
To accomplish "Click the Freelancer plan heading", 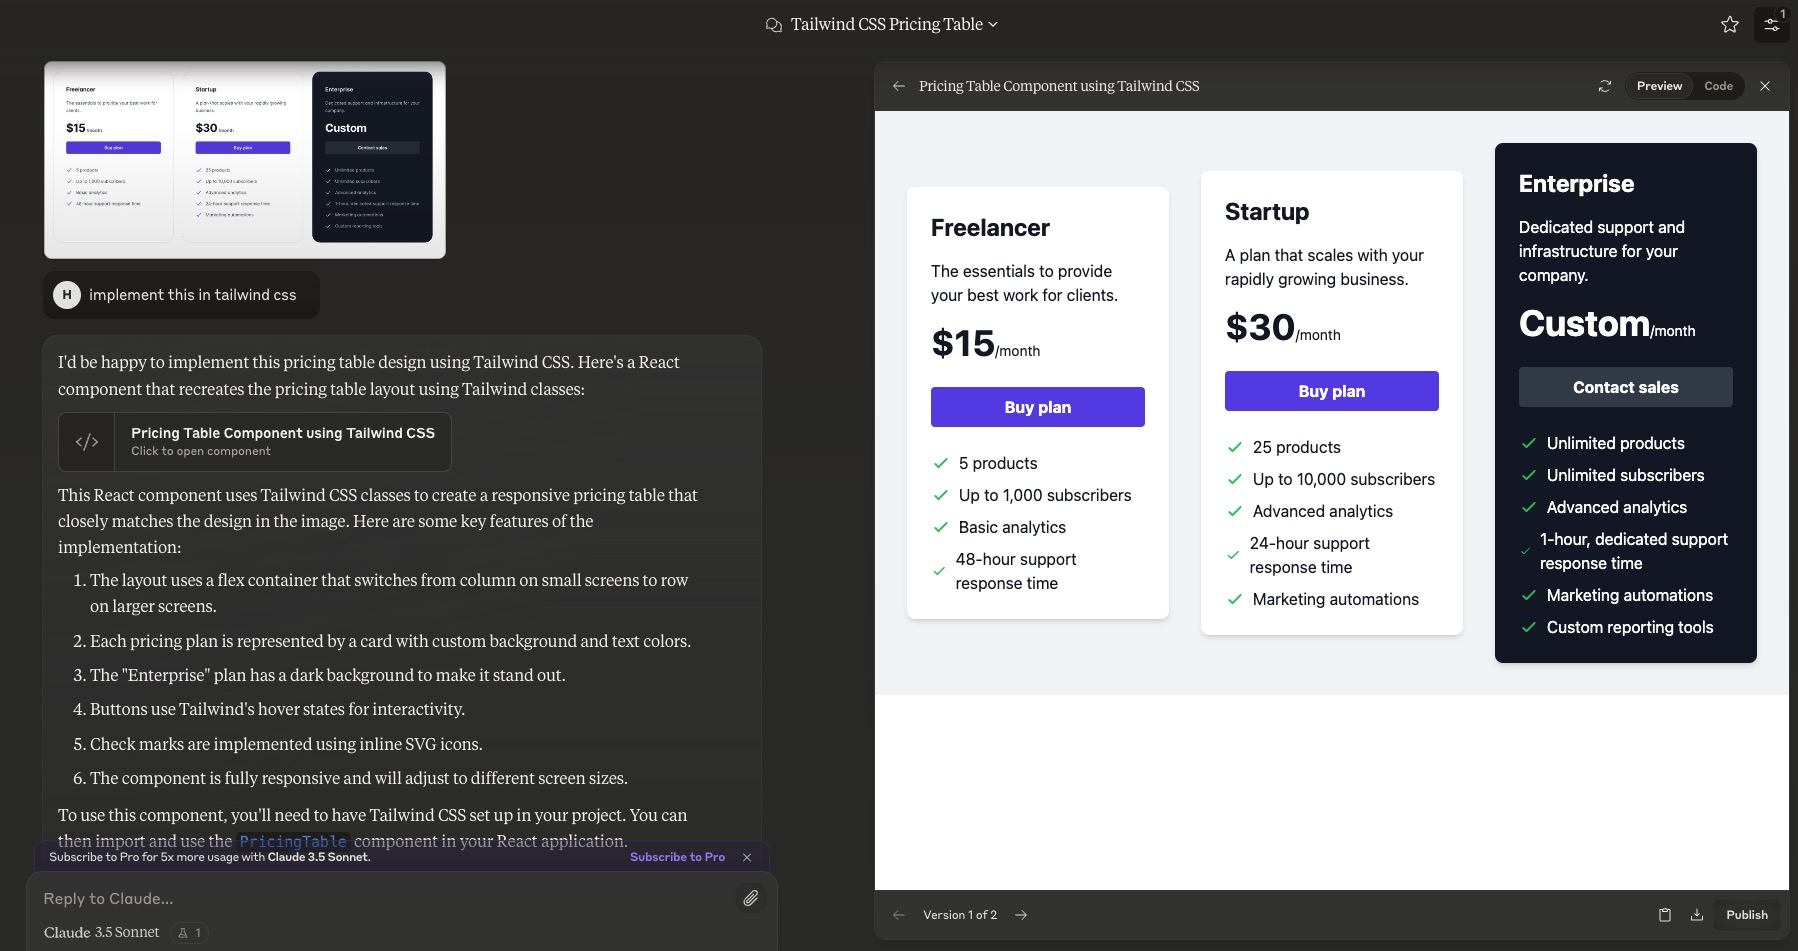I will tap(990, 228).
